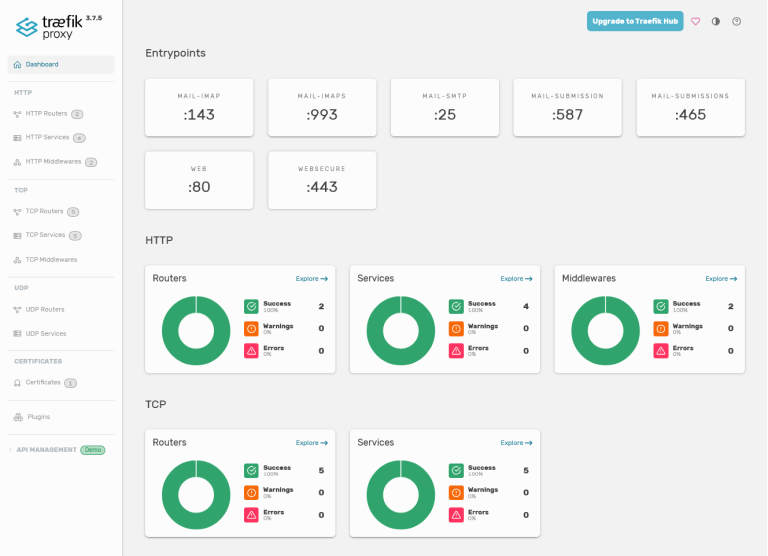The width and height of the screenshot is (768, 556).
Task: Select the MAIL-SMTP :25 entrypoint card
Action: point(445,107)
